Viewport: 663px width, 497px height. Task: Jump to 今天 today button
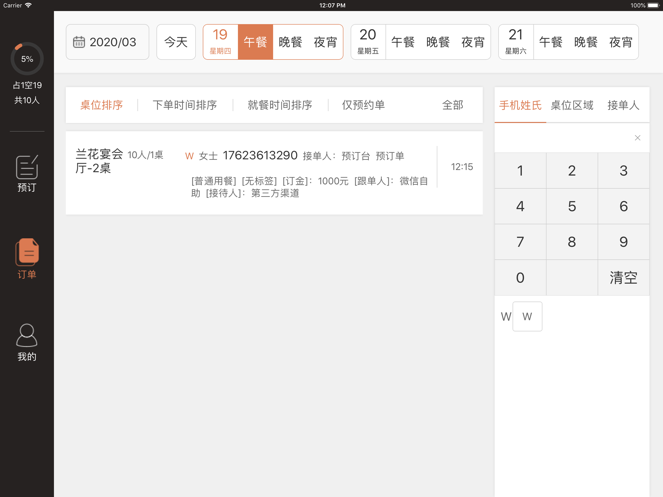(176, 42)
